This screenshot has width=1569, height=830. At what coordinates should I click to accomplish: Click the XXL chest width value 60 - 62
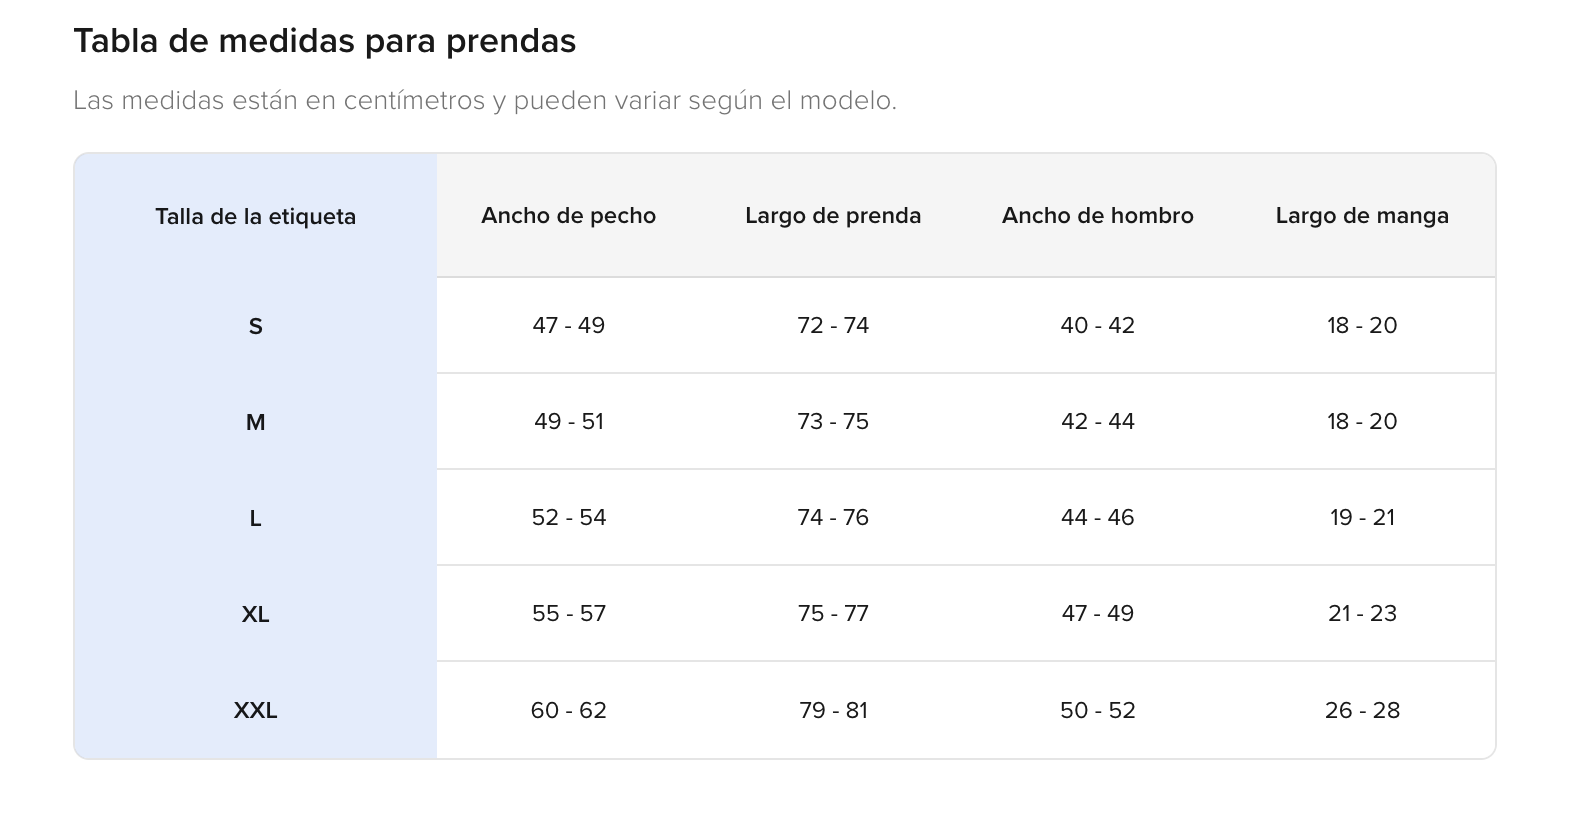[x=568, y=711]
